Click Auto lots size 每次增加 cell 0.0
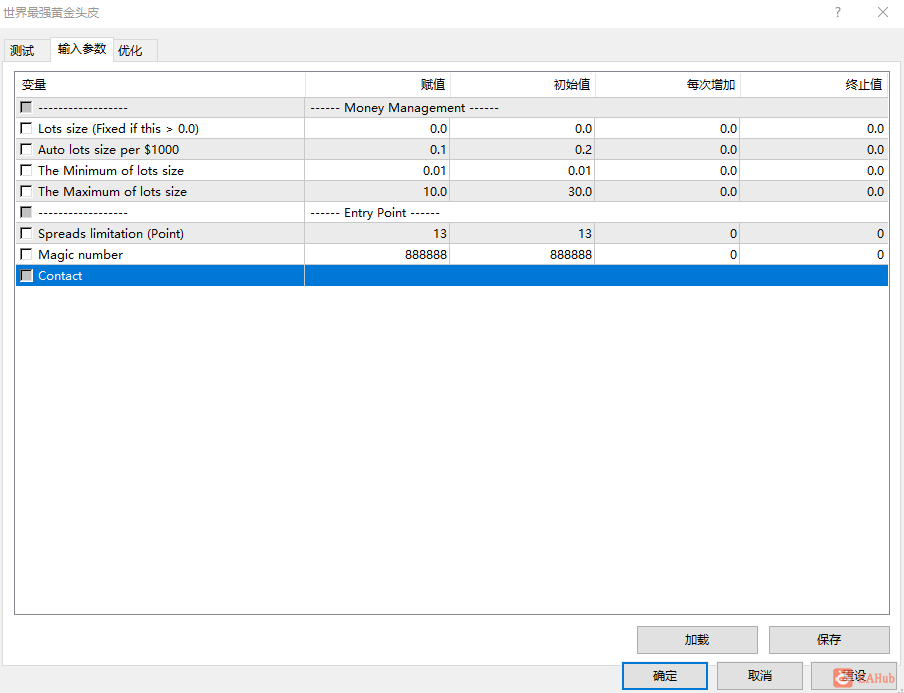Screen dimensions: 904x693 click(668, 149)
